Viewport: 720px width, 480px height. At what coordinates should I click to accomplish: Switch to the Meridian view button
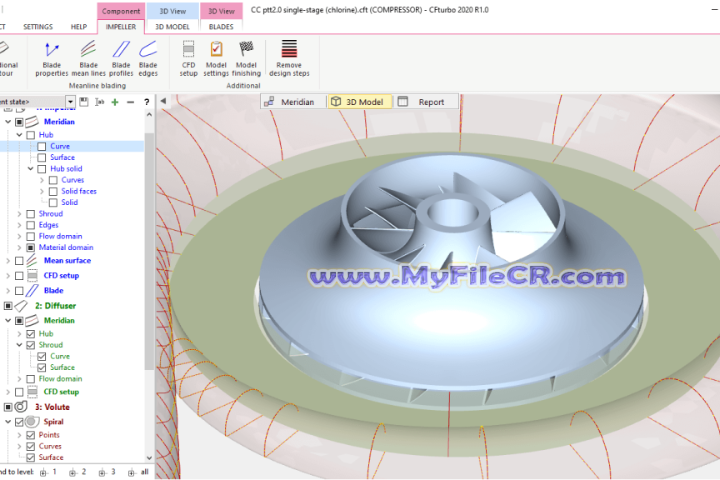tap(289, 102)
